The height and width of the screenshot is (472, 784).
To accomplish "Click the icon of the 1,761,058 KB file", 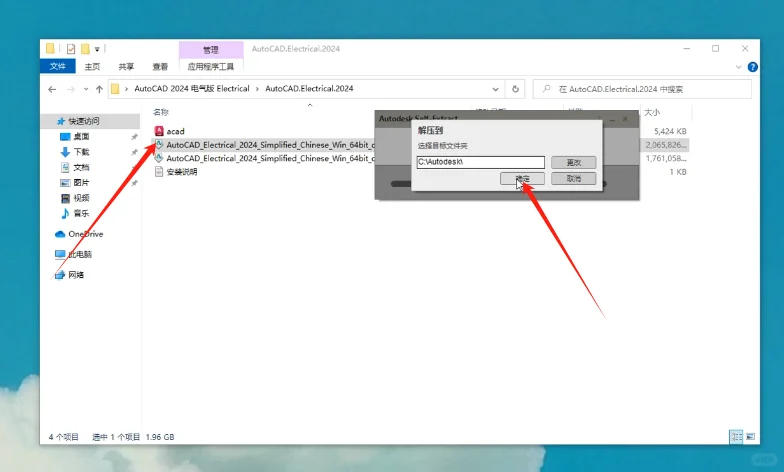I will tap(158, 158).
